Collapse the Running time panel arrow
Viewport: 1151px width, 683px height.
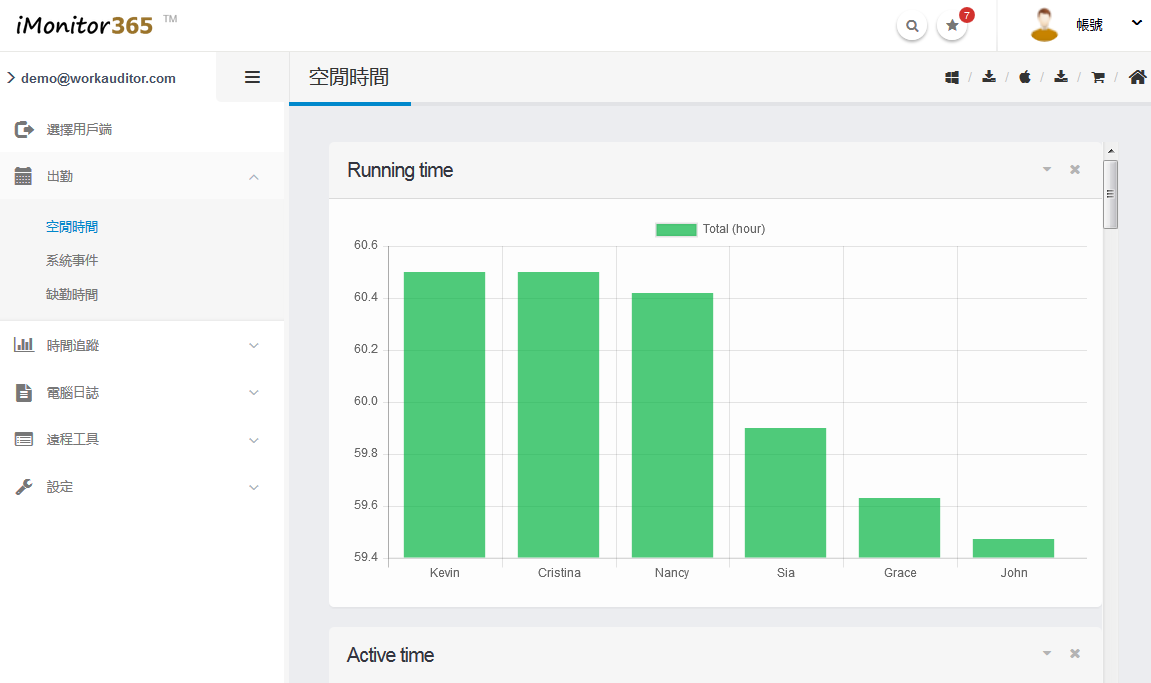1047,170
